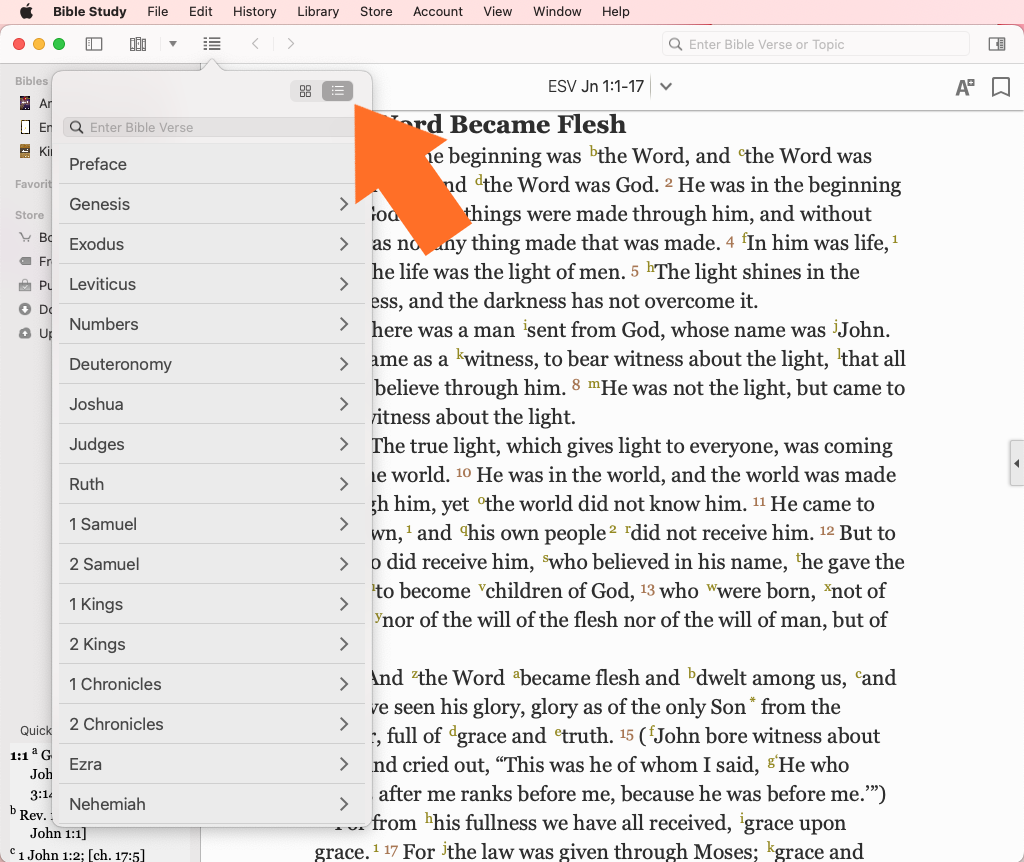Go forward with the right arrow
Image resolution: width=1024 pixels, height=862 pixels.
tap(291, 44)
